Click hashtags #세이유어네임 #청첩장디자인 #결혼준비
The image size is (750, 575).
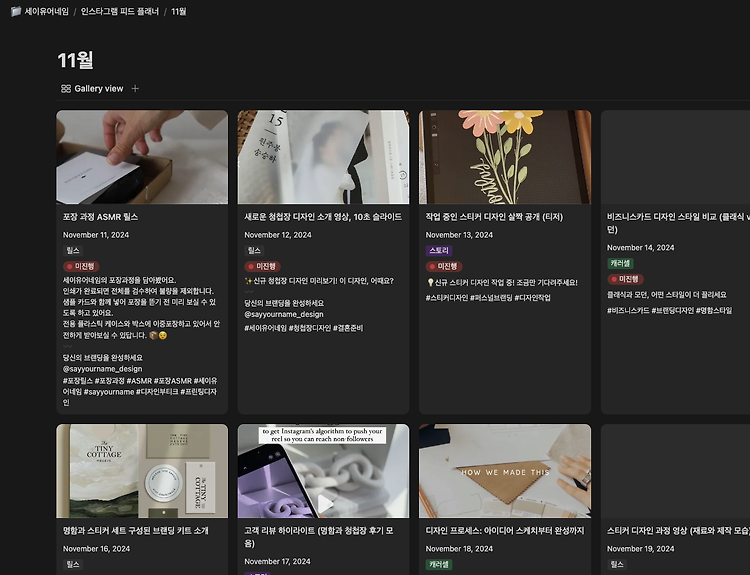tap(303, 328)
